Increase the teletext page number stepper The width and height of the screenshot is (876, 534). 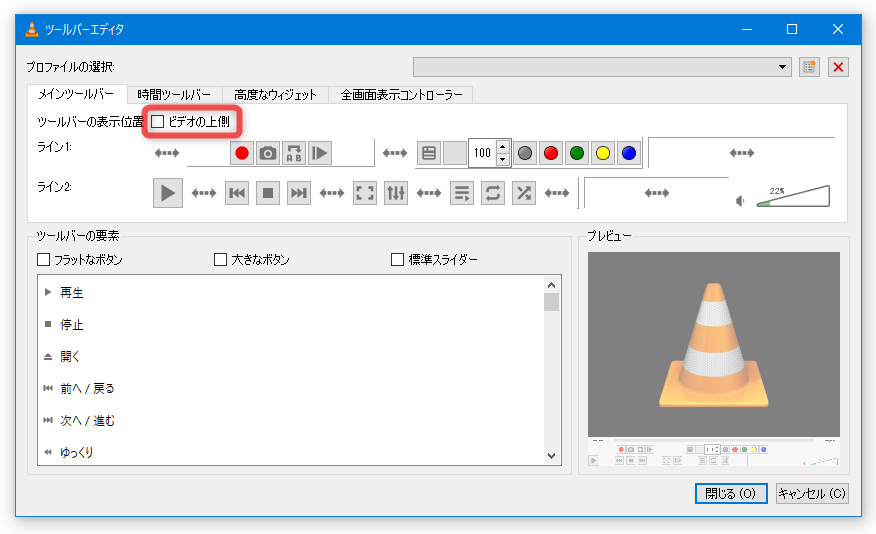point(503,147)
